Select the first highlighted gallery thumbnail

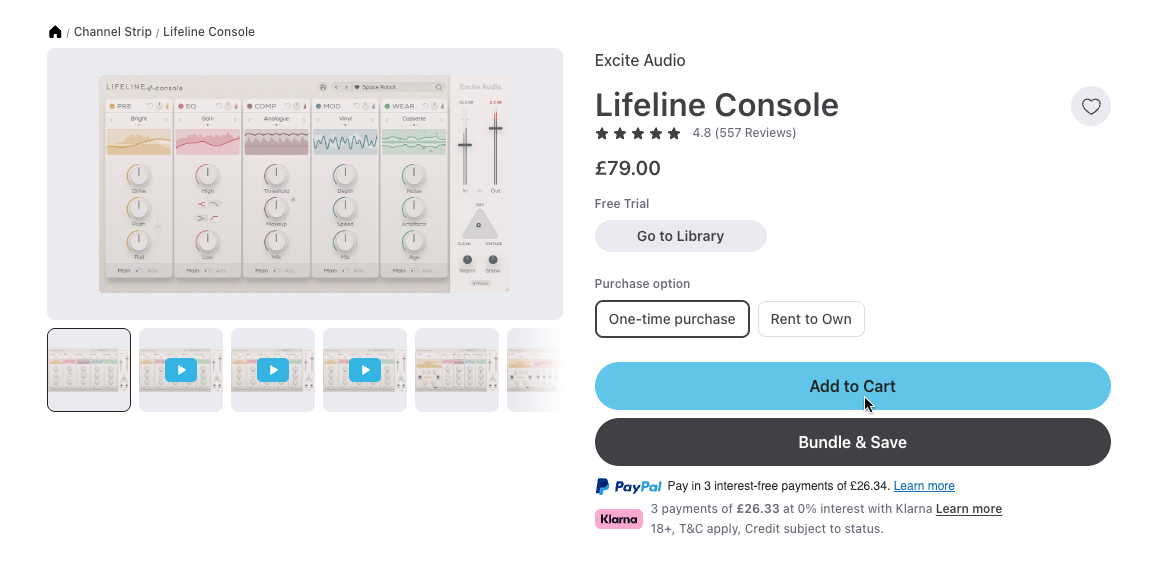coord(89,370)
